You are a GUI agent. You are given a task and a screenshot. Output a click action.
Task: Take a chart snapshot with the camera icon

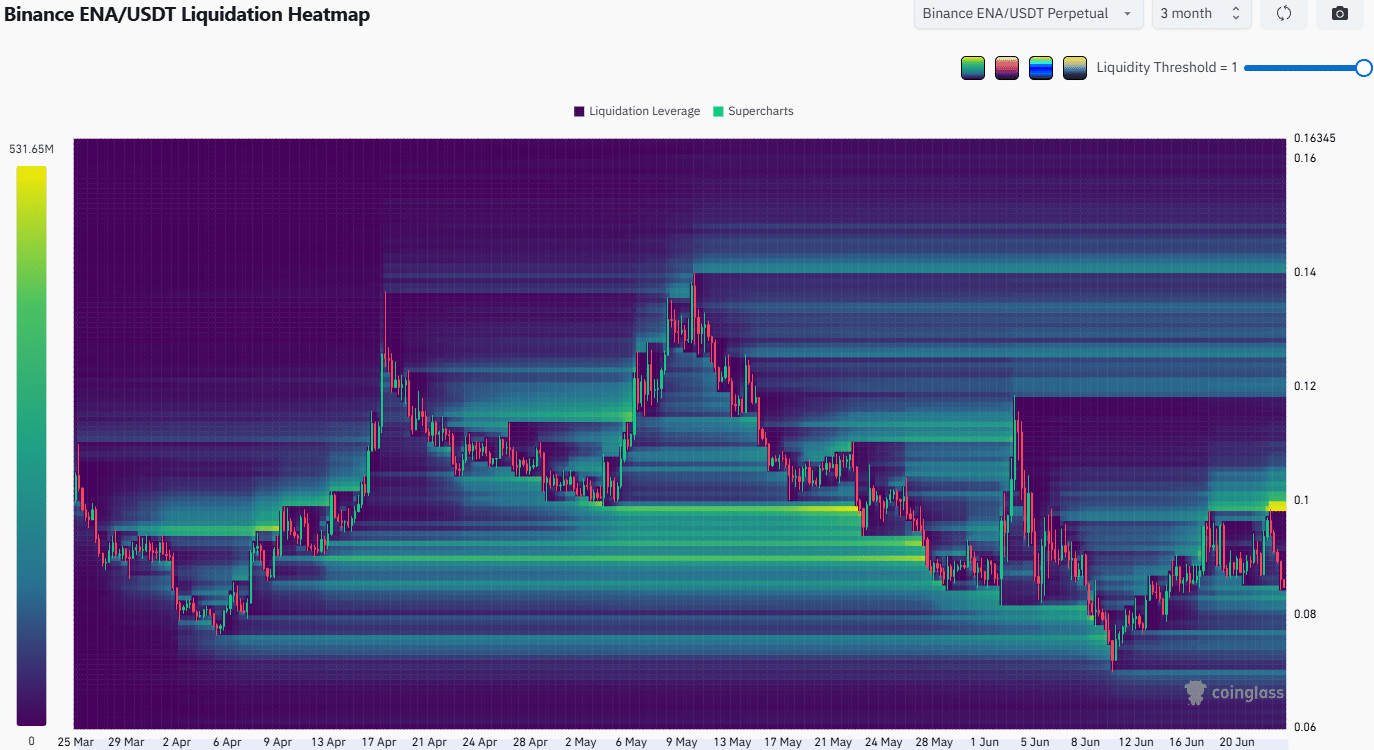[1340, 14]
